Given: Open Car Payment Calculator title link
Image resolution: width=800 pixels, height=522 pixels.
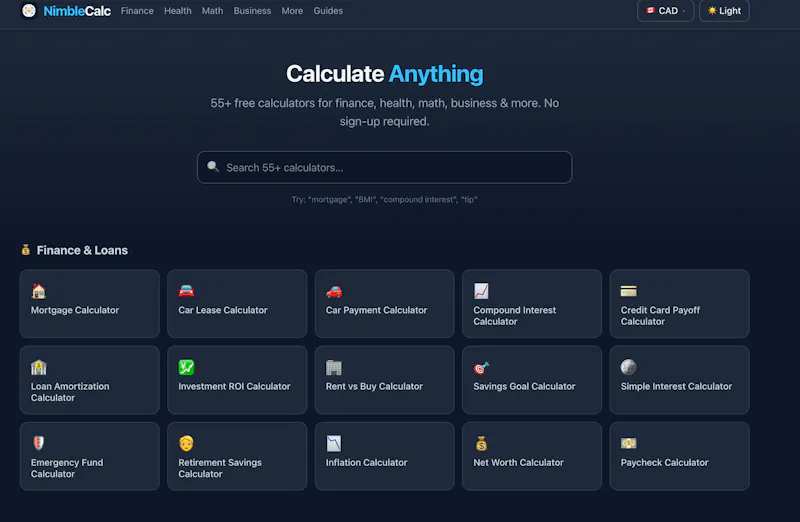Looking at the screenshot, I should (377, 310).
